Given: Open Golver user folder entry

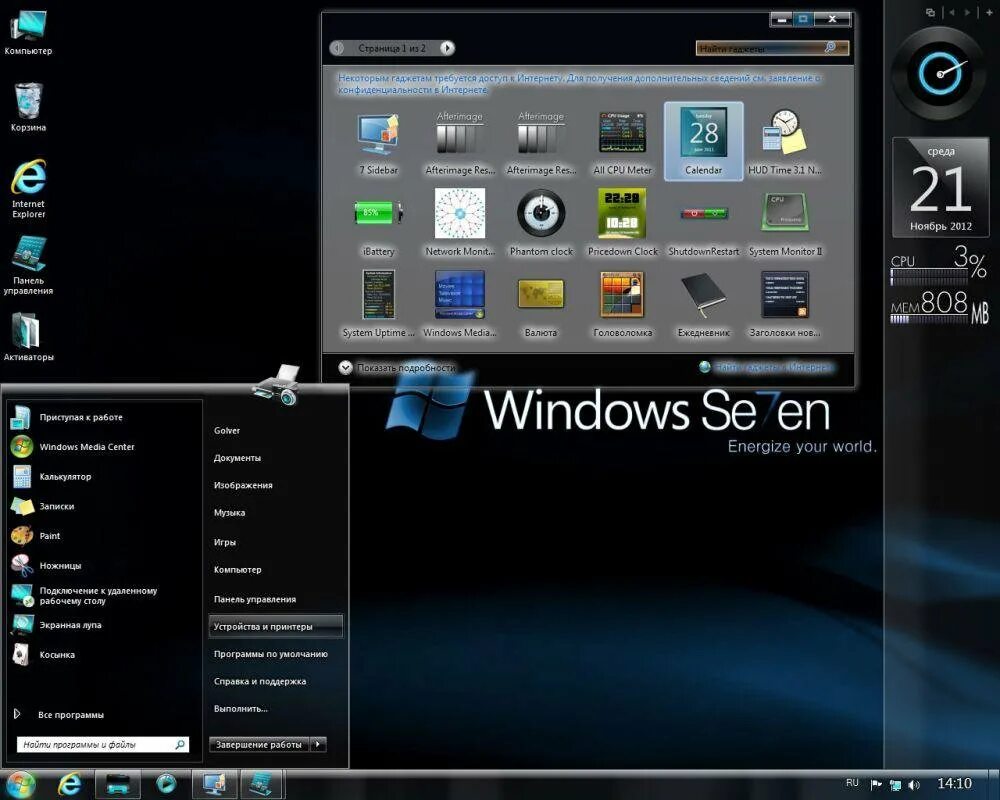Looking at the screenshot, I should point(227,431).
